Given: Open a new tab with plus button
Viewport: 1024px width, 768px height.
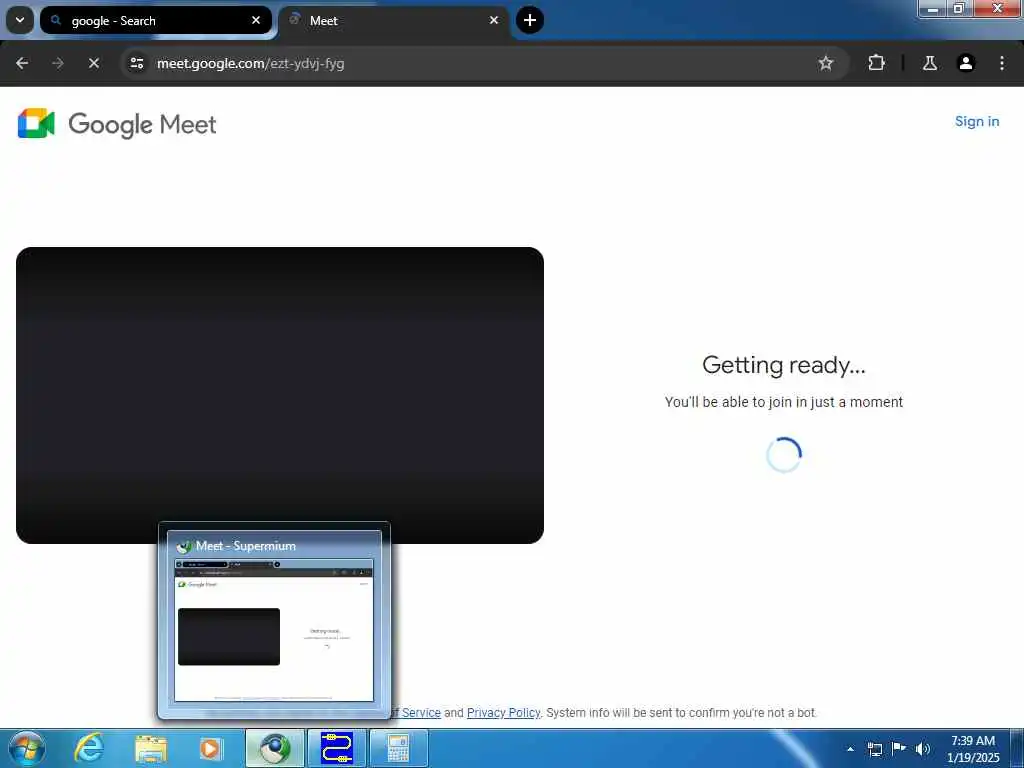Looking at the screenshot, I should 530,20.
